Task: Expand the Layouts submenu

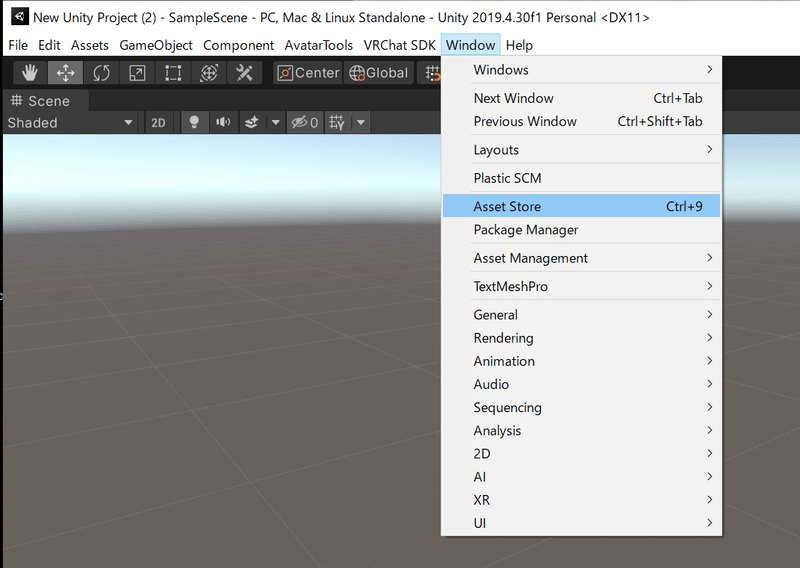Action: [x=582, y=150]
